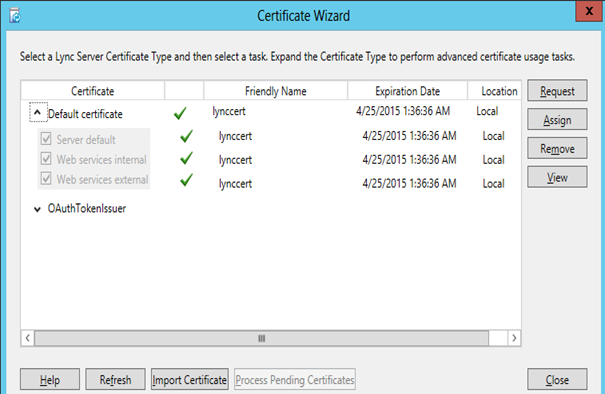Click Local in the Web services internal row
605x394 pixels.
coord(493,160)
